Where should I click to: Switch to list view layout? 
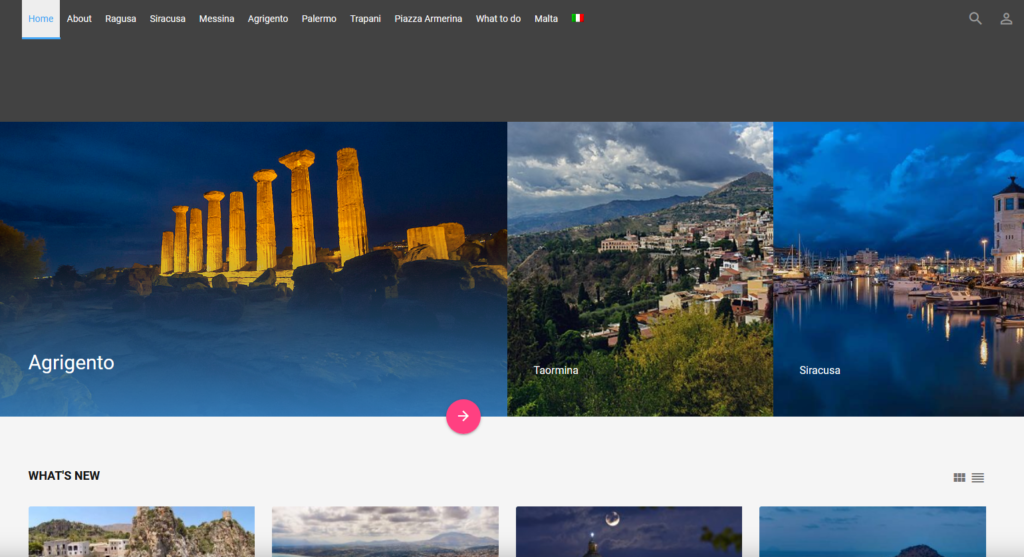[977, 477]
